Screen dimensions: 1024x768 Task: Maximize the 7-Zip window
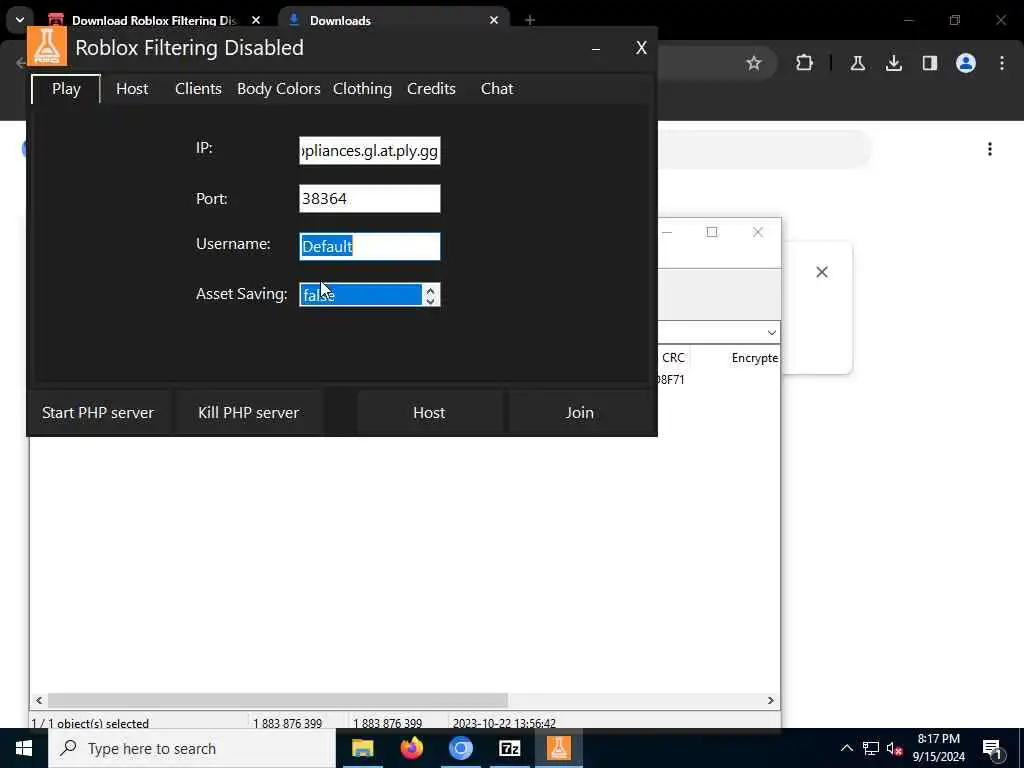point(712,232)
